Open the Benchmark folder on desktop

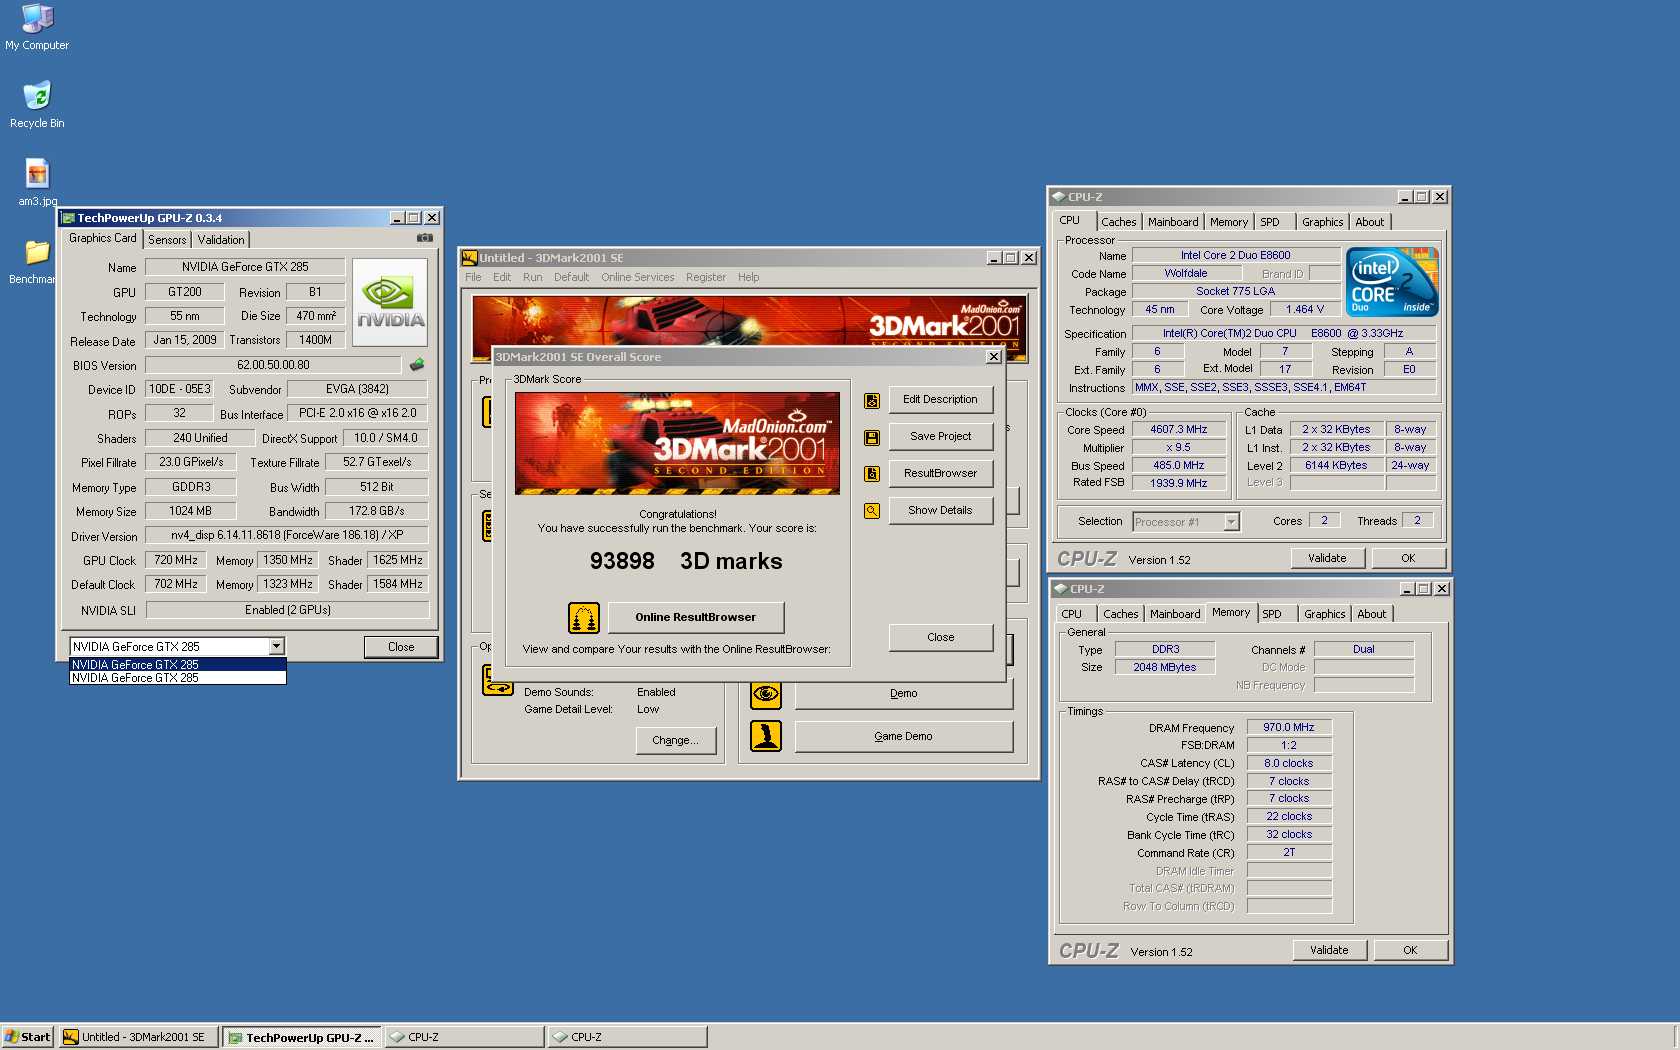coord(35,260)
